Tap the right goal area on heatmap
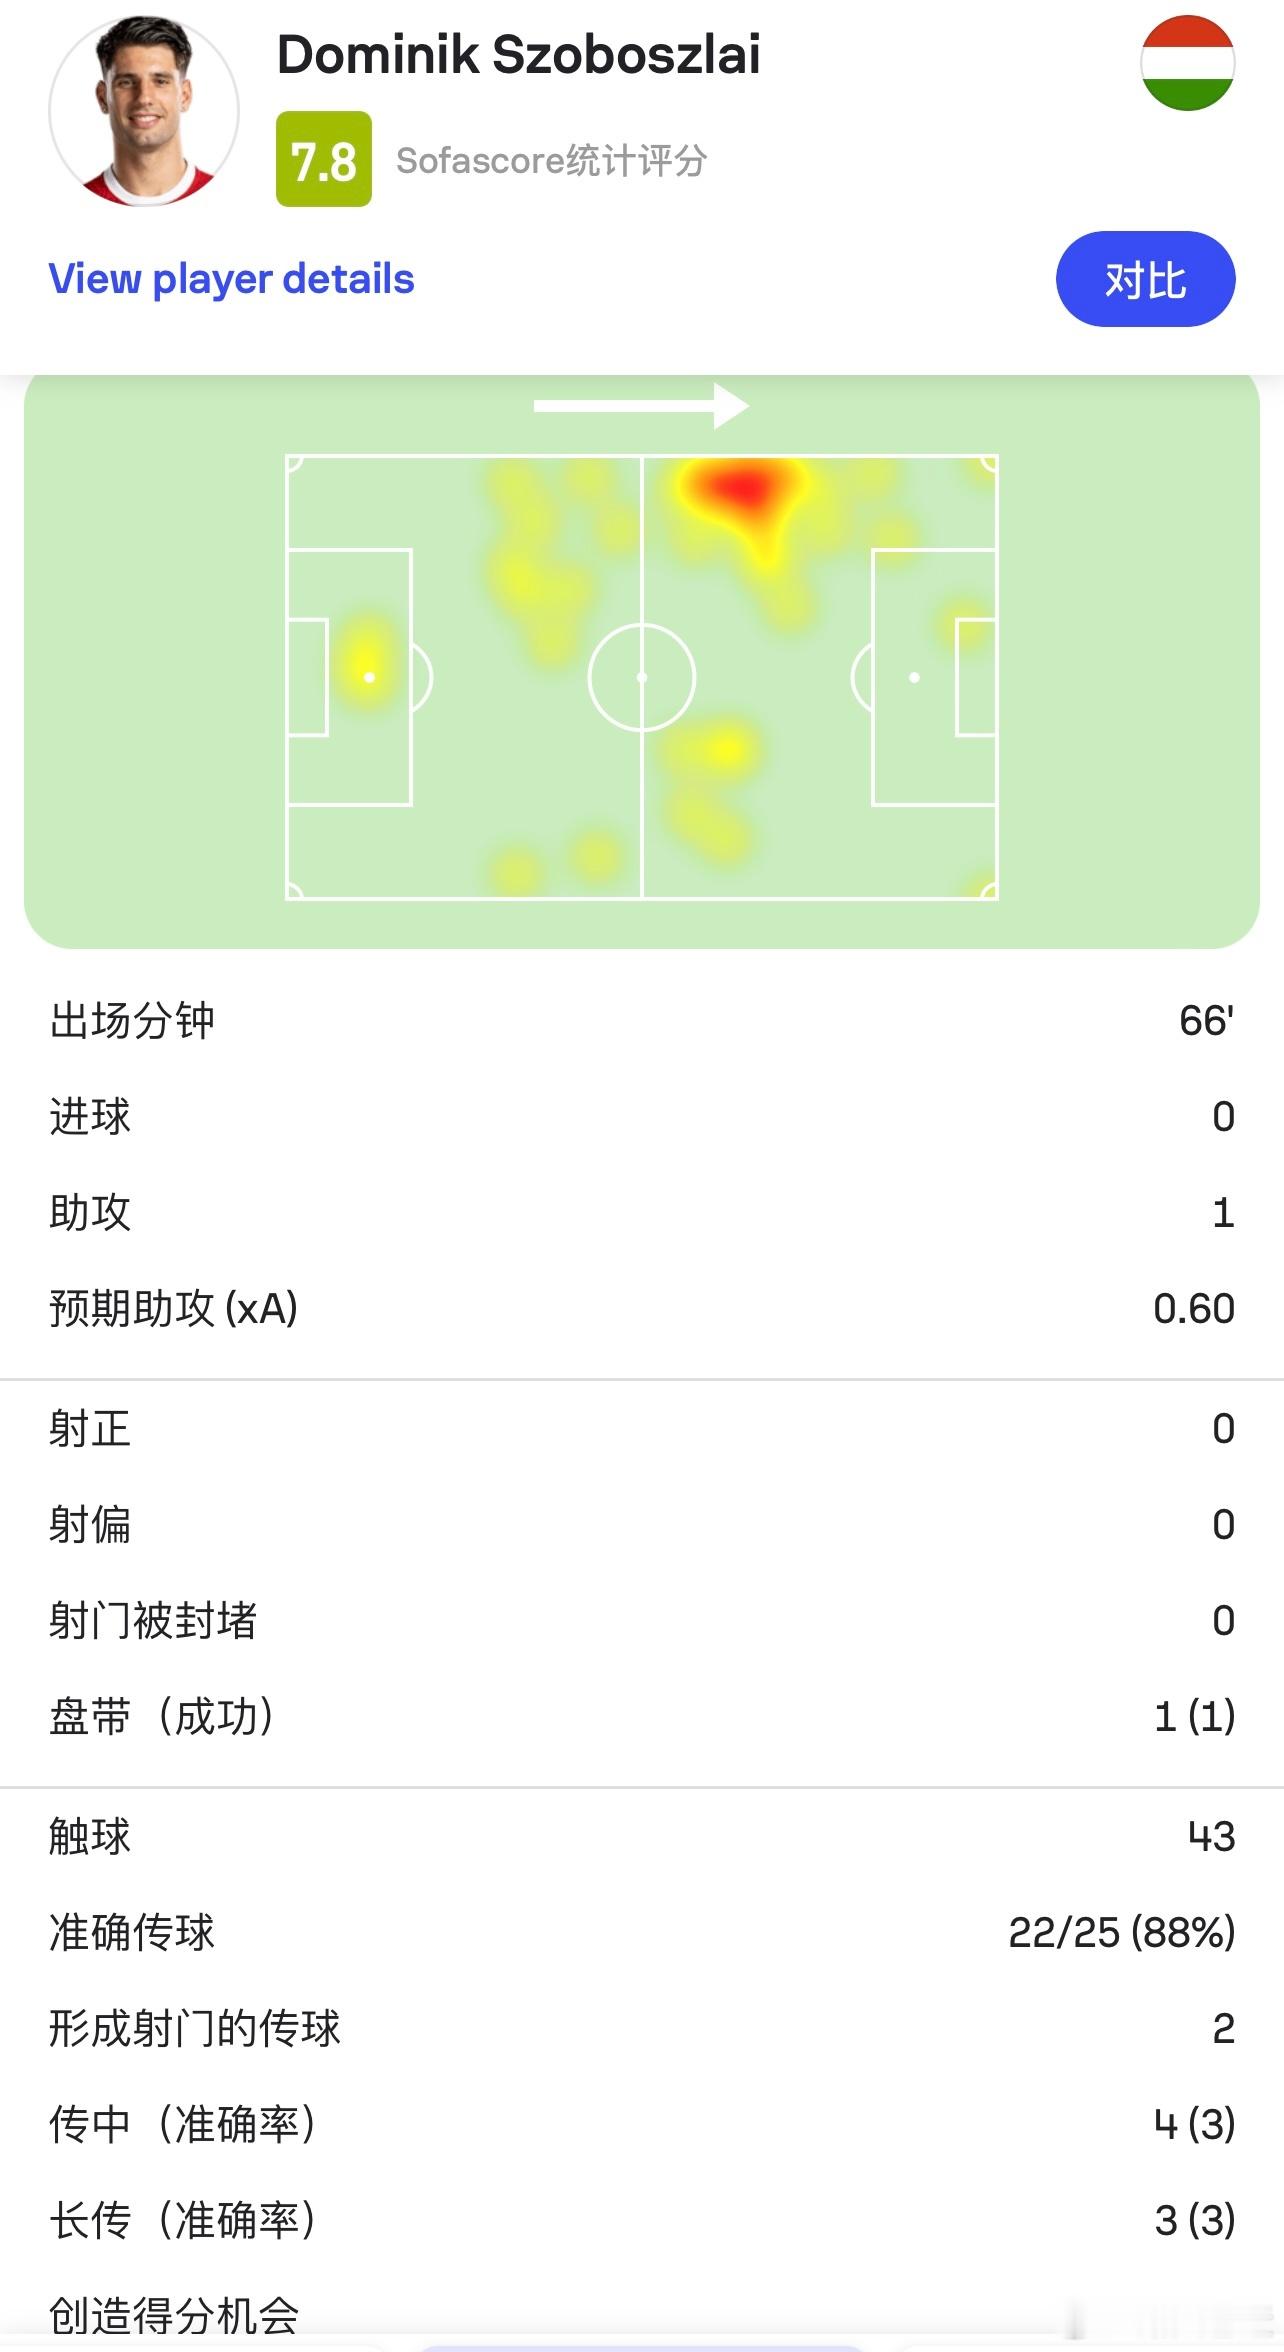The width and height of the screenshot is (1284, 2352). click(x=976, y=677)
